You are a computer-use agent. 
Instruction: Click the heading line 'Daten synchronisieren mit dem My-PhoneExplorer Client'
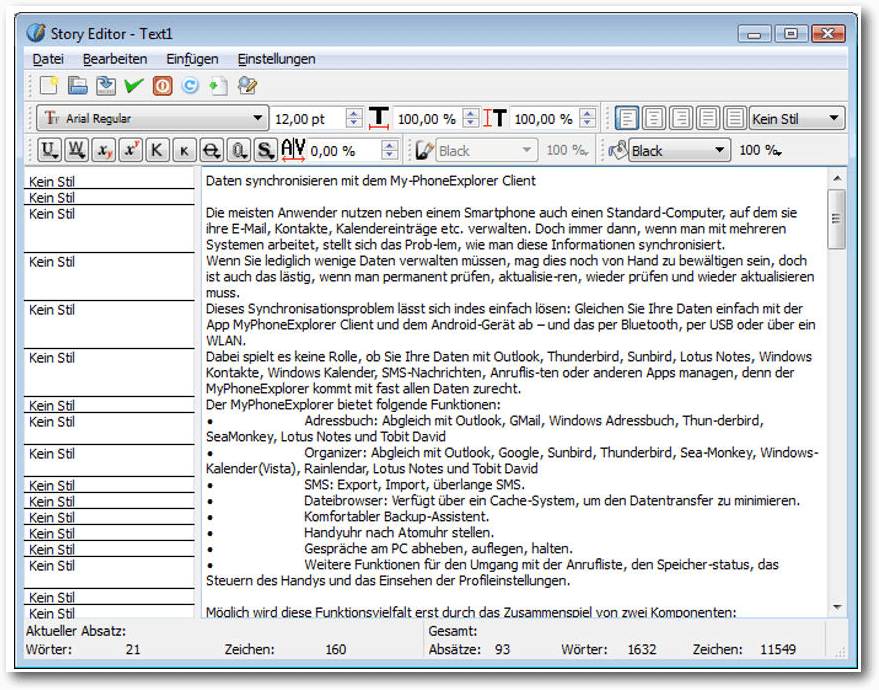pyautogui.click(x=371, y=180)
